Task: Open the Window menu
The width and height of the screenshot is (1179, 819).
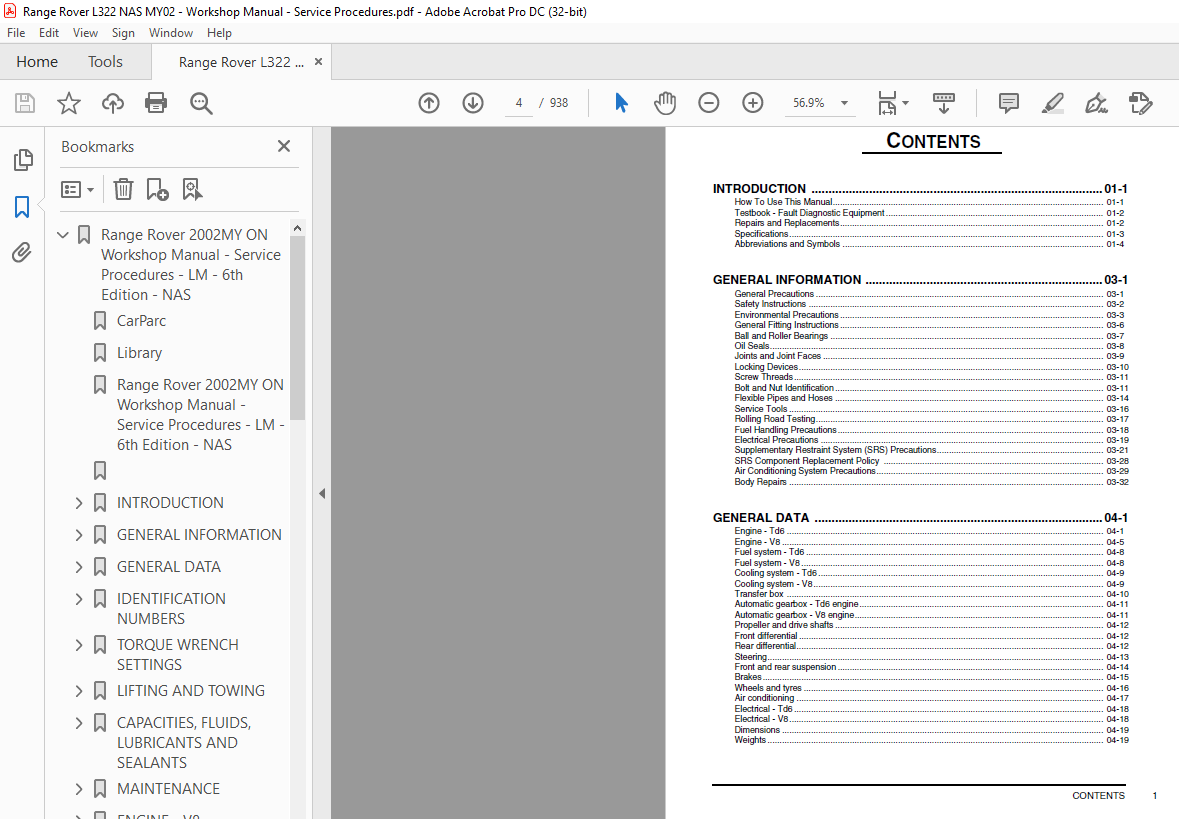Action: tap(171, 33)
